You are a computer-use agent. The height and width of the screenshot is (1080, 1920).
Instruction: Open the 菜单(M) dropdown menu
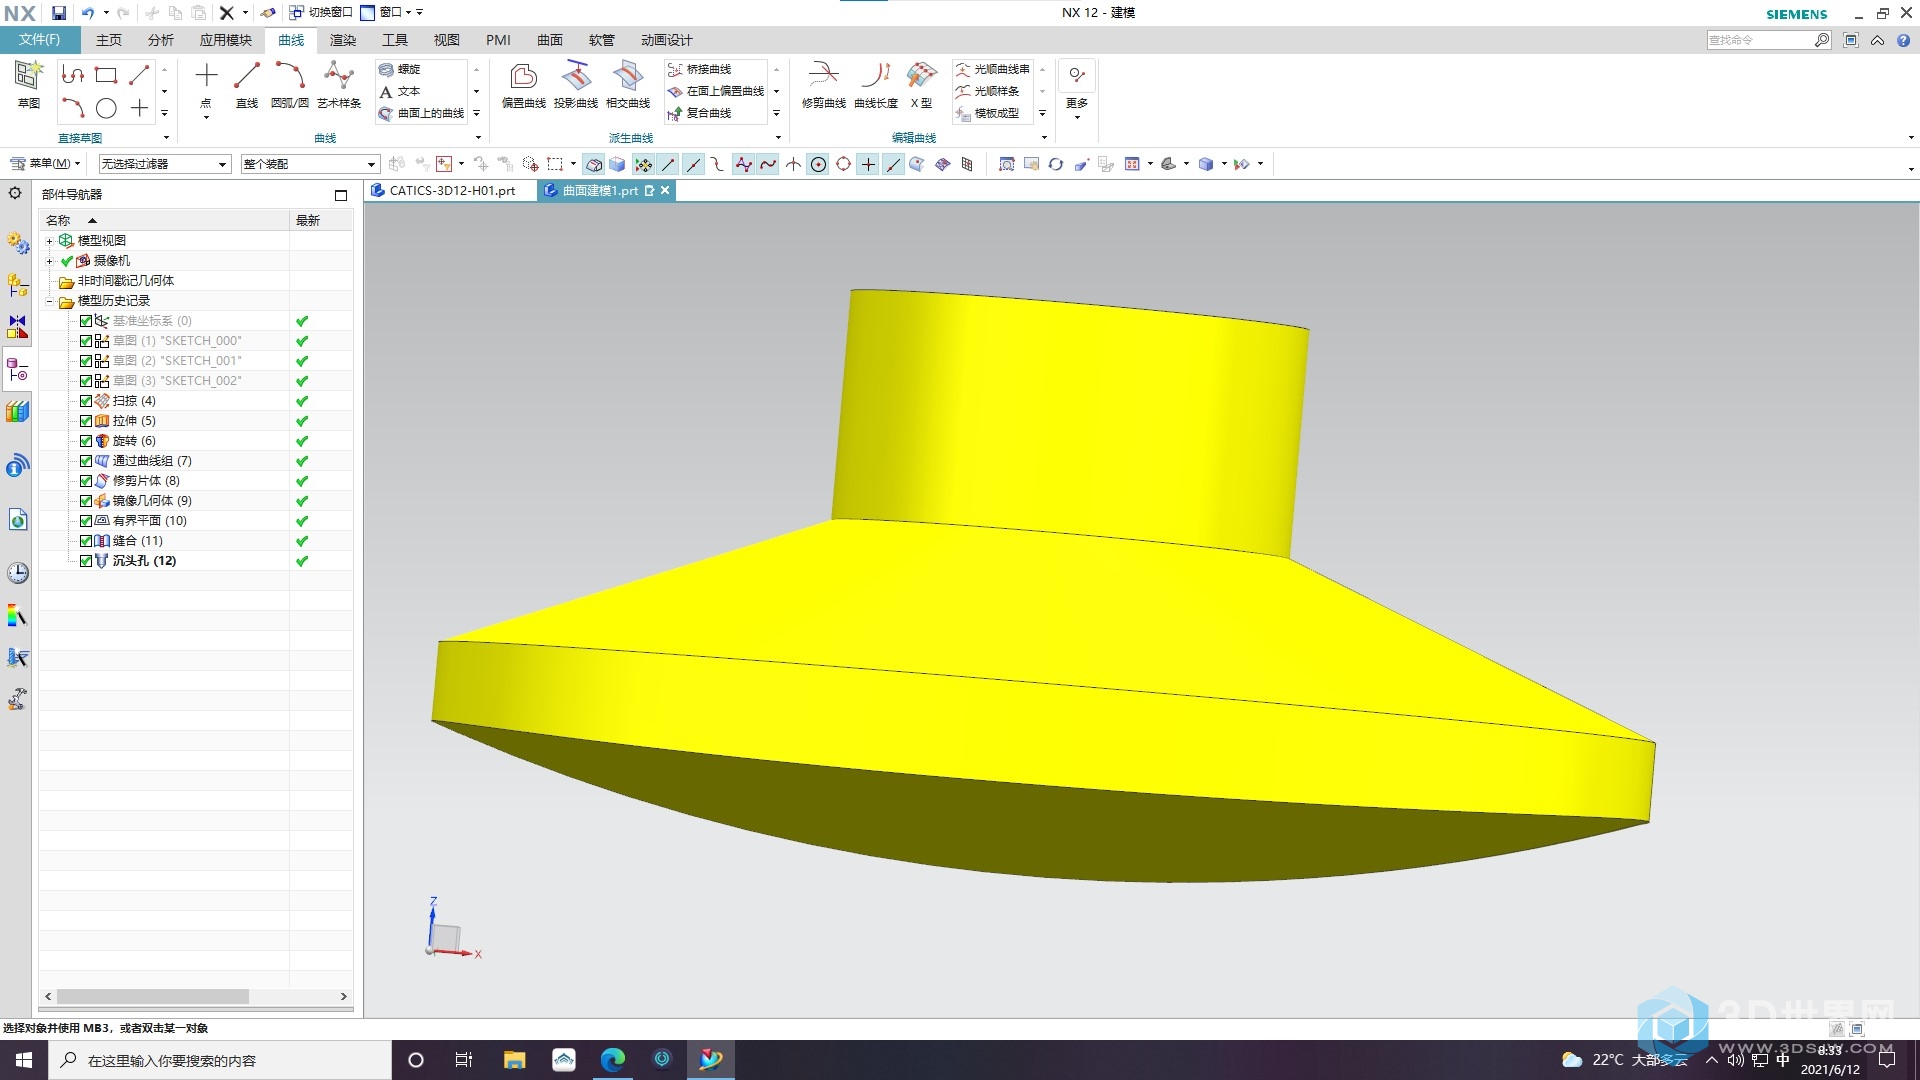point(46,164)
